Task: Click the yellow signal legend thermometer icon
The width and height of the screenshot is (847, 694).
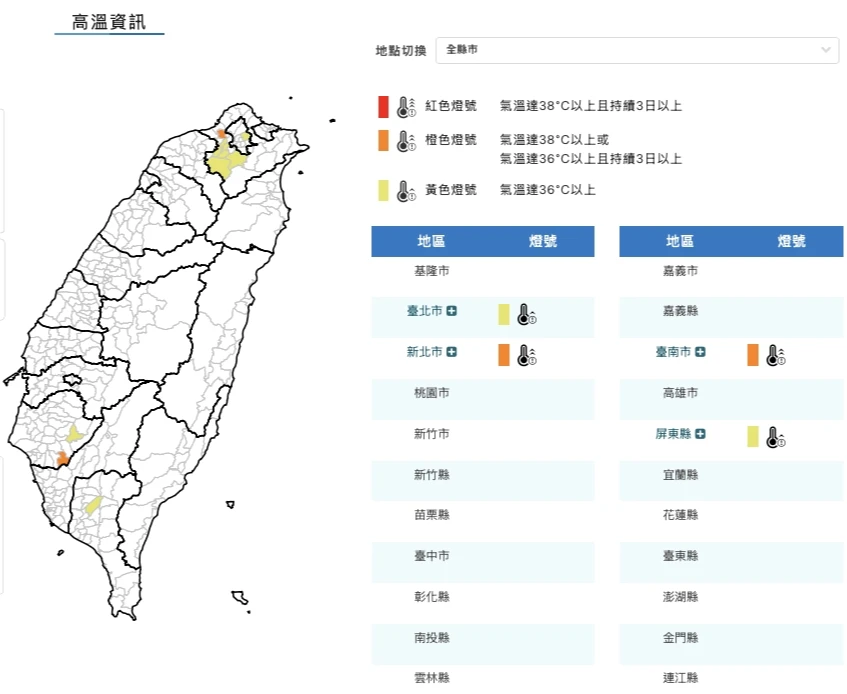Action: [x=405, y=191]
